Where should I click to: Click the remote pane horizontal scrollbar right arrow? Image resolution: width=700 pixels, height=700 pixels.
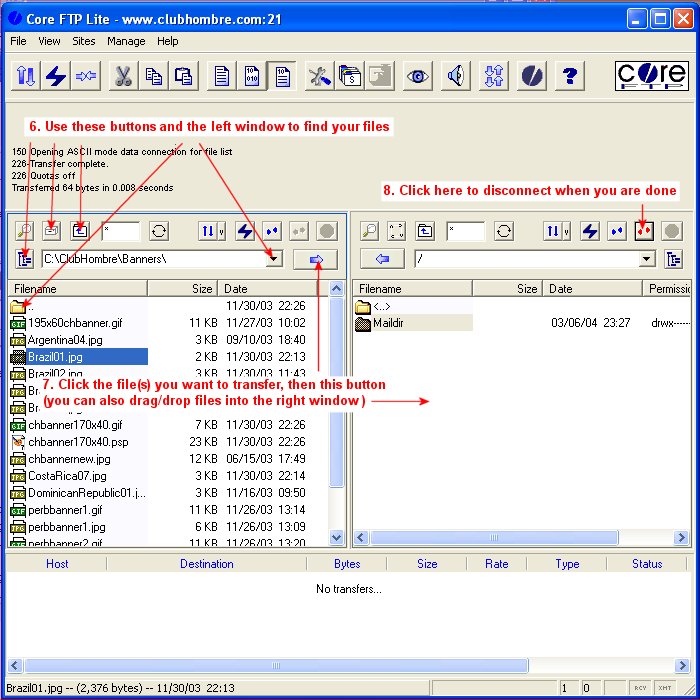681,538
